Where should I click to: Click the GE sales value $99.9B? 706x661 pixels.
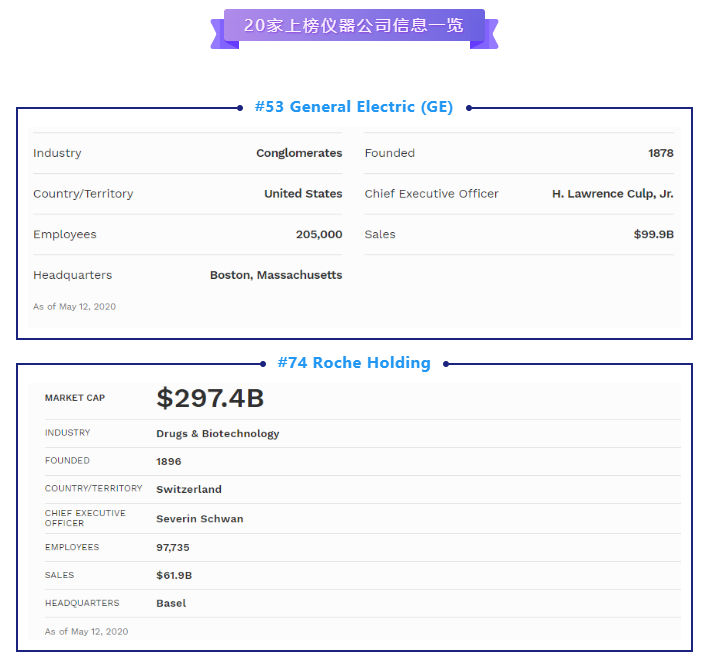tap(654, 234)
